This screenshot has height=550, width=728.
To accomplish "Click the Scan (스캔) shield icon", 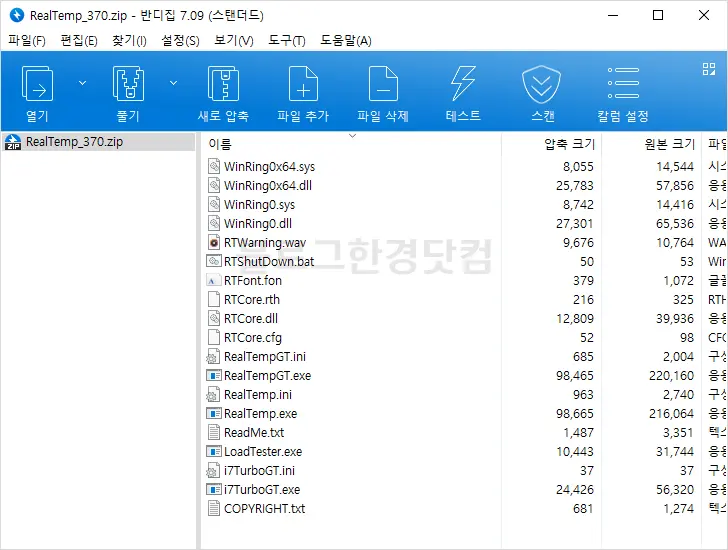I will (x=541, y=84).
